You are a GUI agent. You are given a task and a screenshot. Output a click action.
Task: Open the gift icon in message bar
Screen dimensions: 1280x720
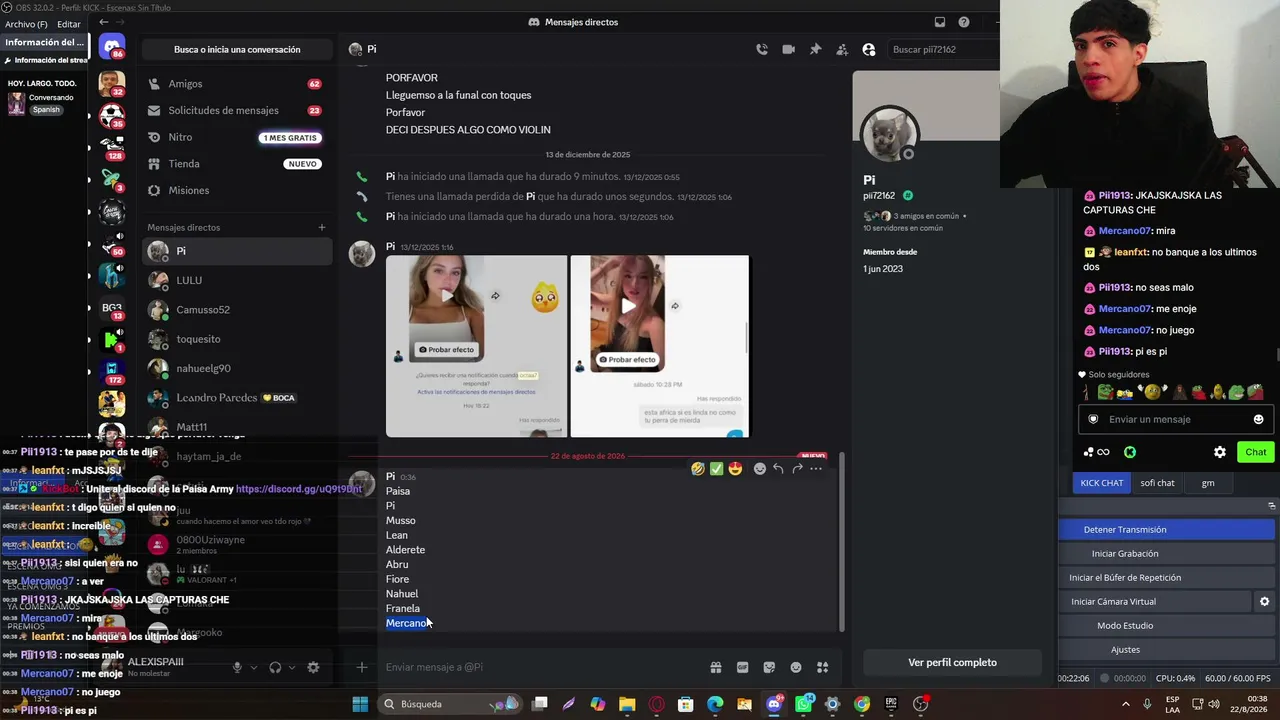[716, 667]
